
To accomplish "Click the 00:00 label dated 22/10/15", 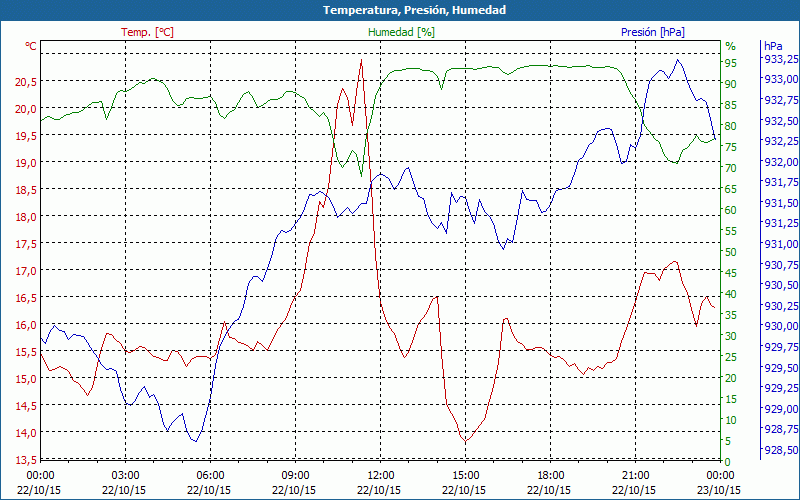I will tap(40, 476).
